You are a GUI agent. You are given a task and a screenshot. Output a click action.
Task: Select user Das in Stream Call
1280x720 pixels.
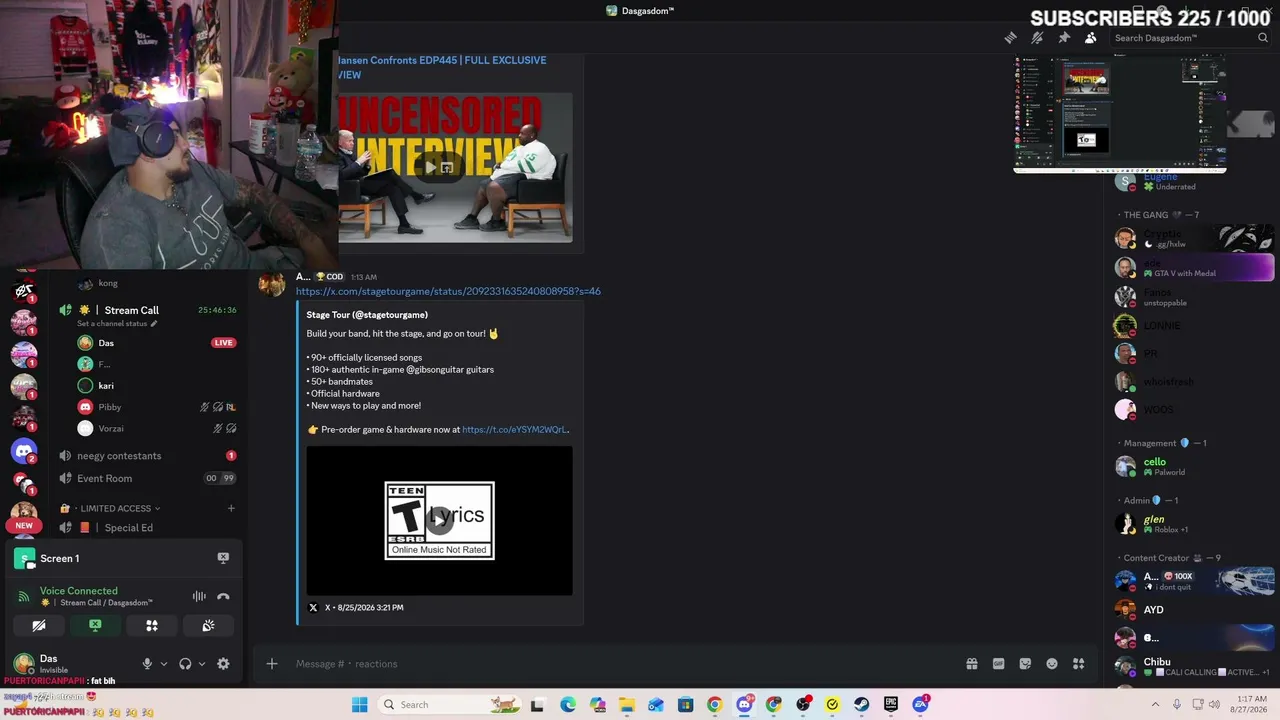pos(106,343)
